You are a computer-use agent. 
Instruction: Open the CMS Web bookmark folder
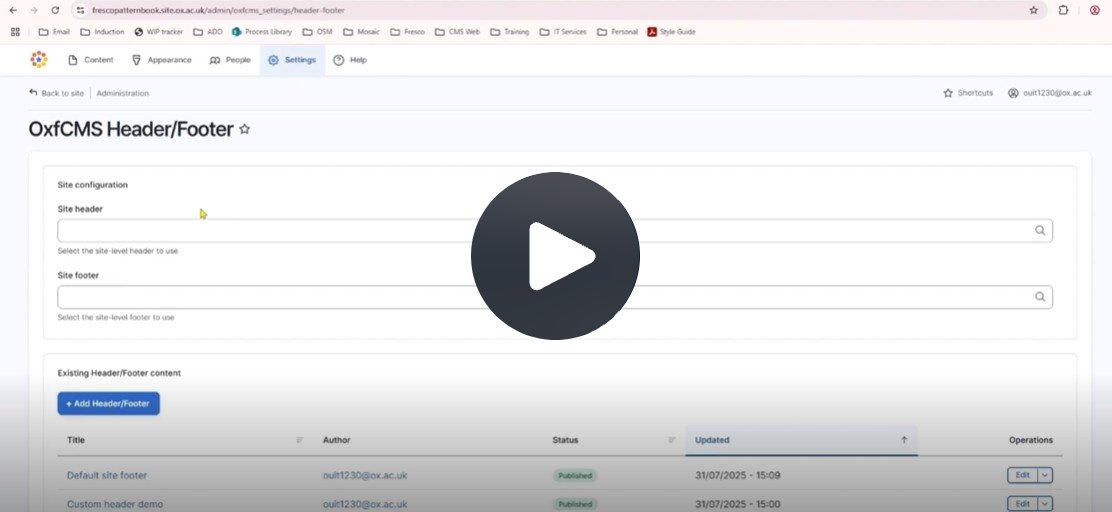[457, 32]
